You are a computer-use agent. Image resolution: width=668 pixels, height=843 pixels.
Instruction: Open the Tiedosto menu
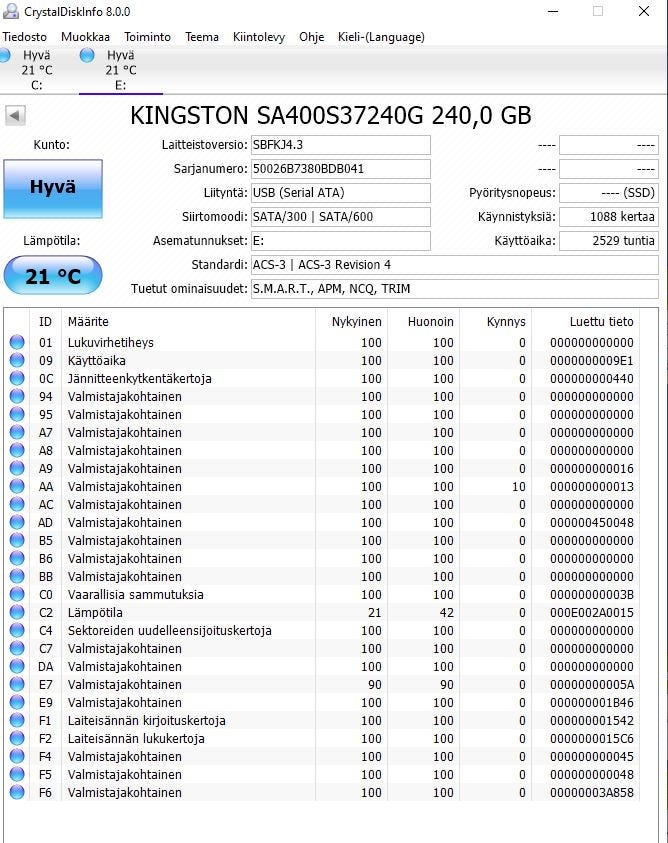click(x=25, y=37)
